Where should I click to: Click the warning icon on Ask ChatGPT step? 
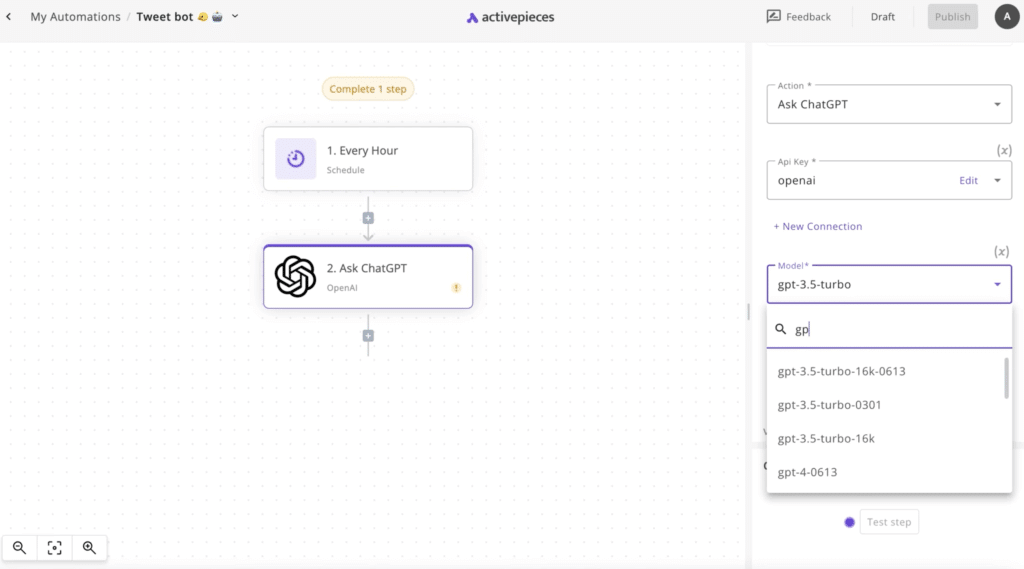coord(456,287)
